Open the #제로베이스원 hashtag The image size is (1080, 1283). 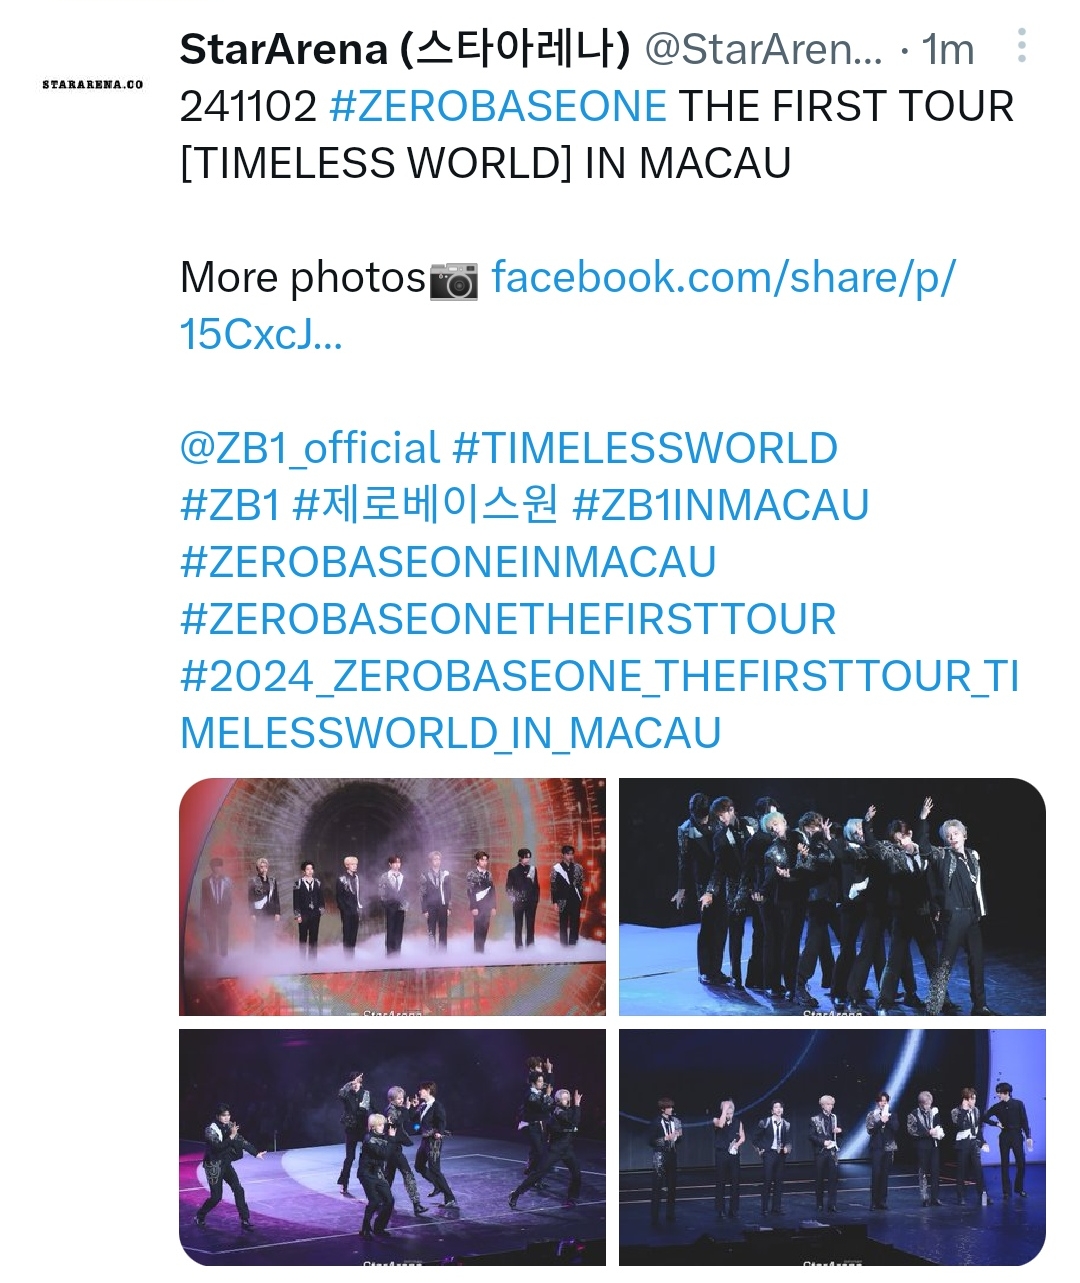tap(426, 505)
